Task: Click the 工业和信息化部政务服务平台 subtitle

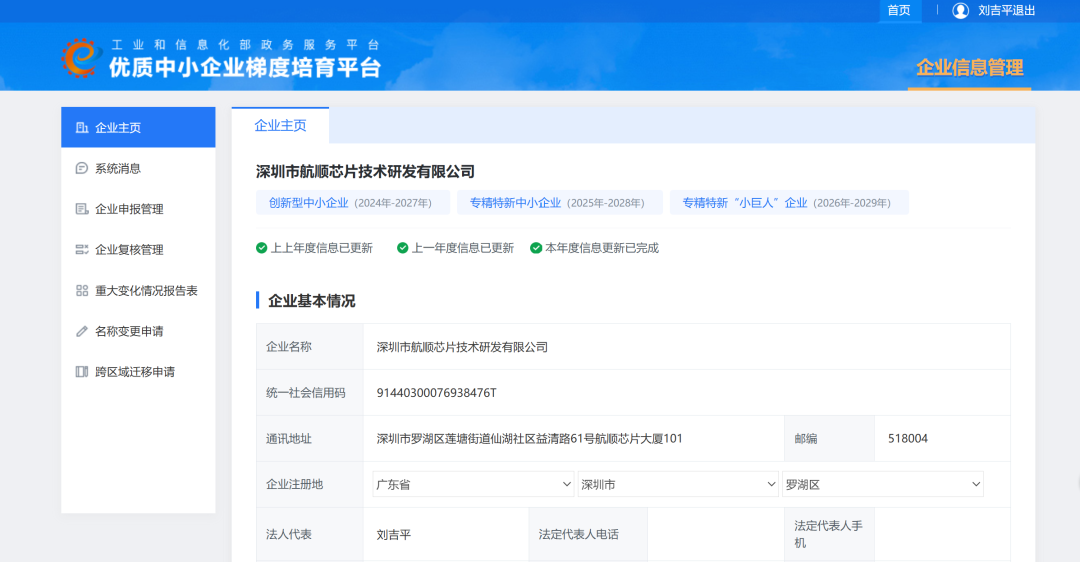Action: 245,45
